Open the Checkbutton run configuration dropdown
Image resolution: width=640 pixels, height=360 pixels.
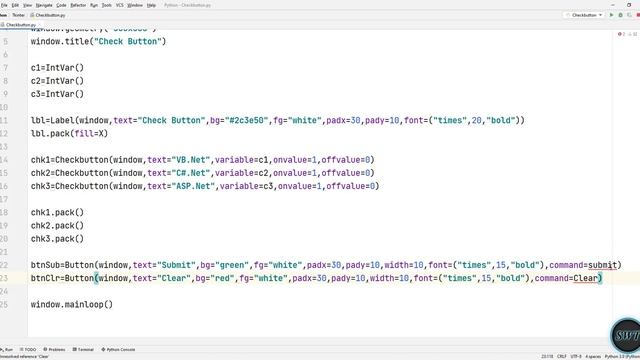[x=584, y=15]
